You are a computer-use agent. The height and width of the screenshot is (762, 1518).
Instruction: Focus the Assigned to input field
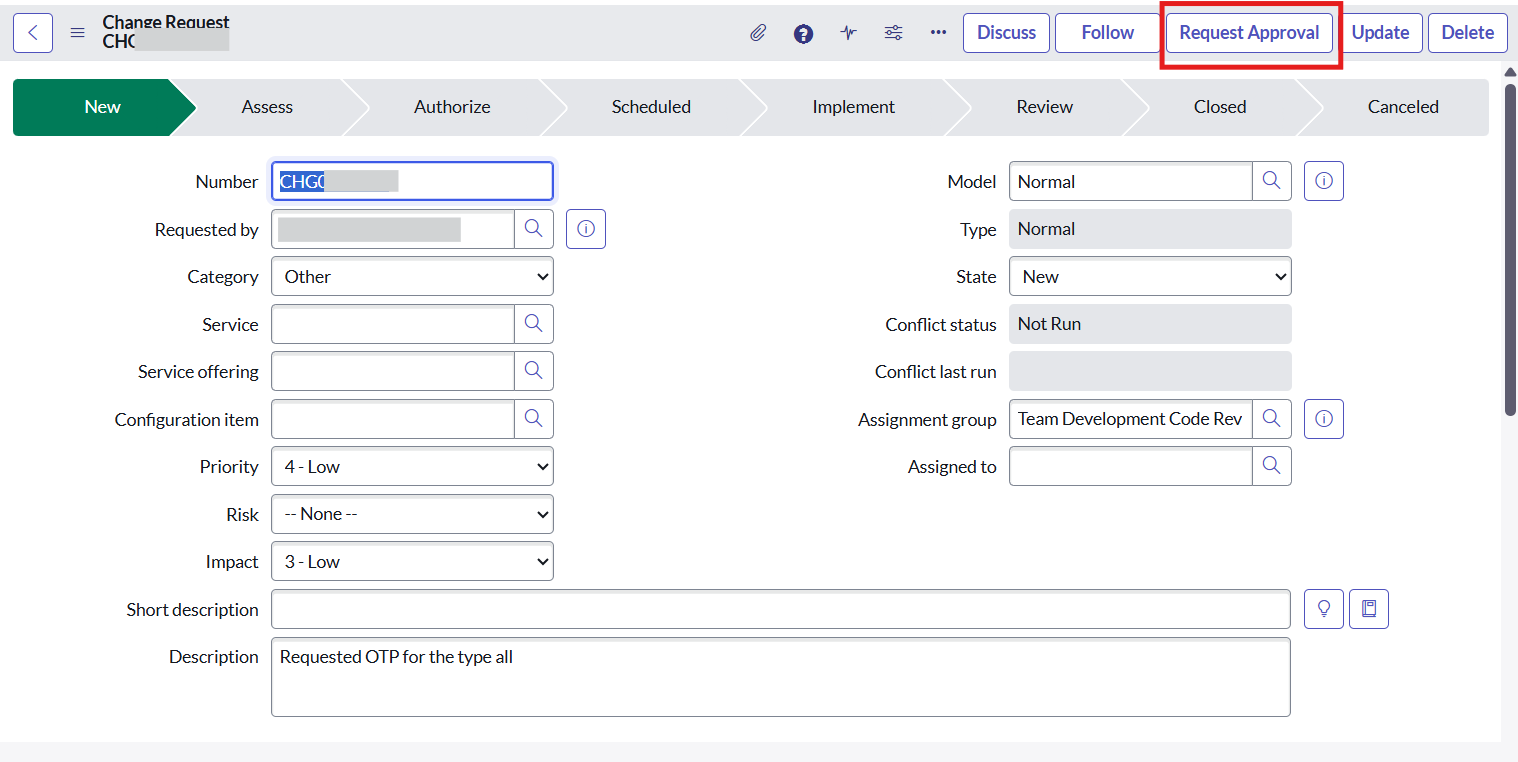(1131, 466)
